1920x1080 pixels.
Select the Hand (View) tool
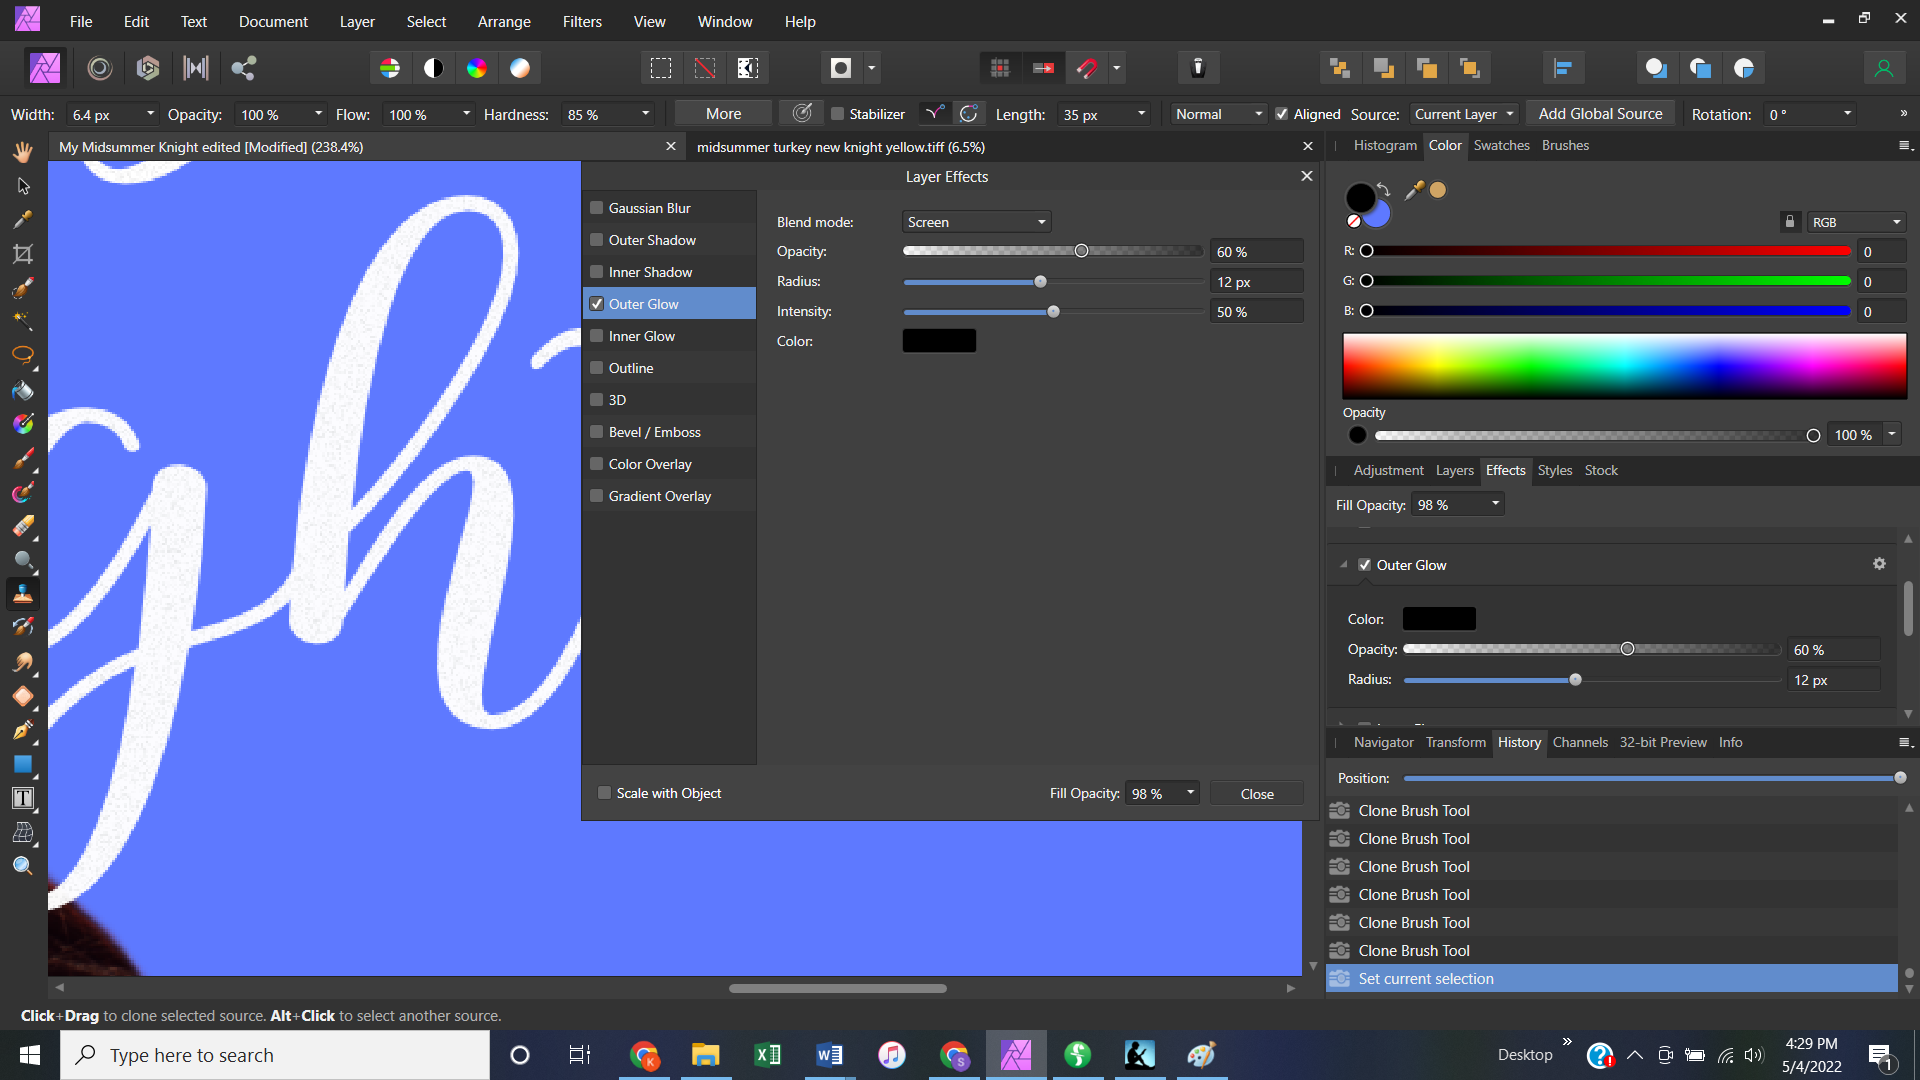coord(22,151)
